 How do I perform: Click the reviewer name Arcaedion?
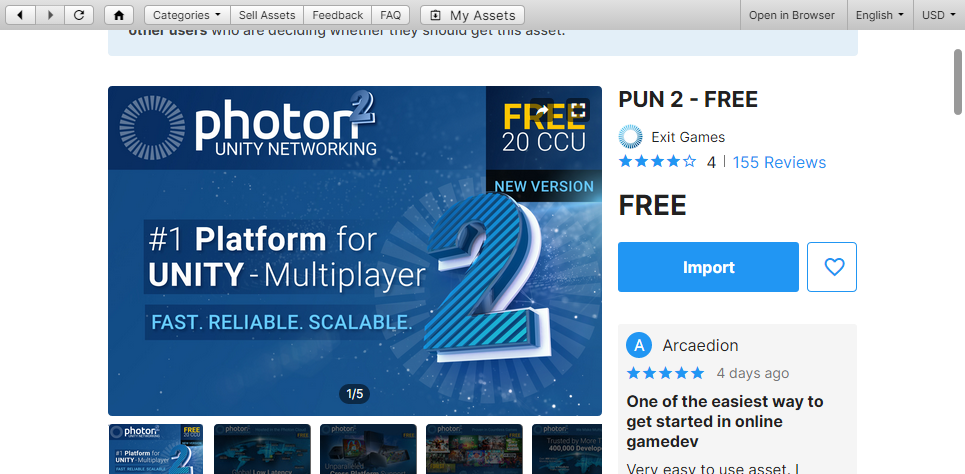700,345
